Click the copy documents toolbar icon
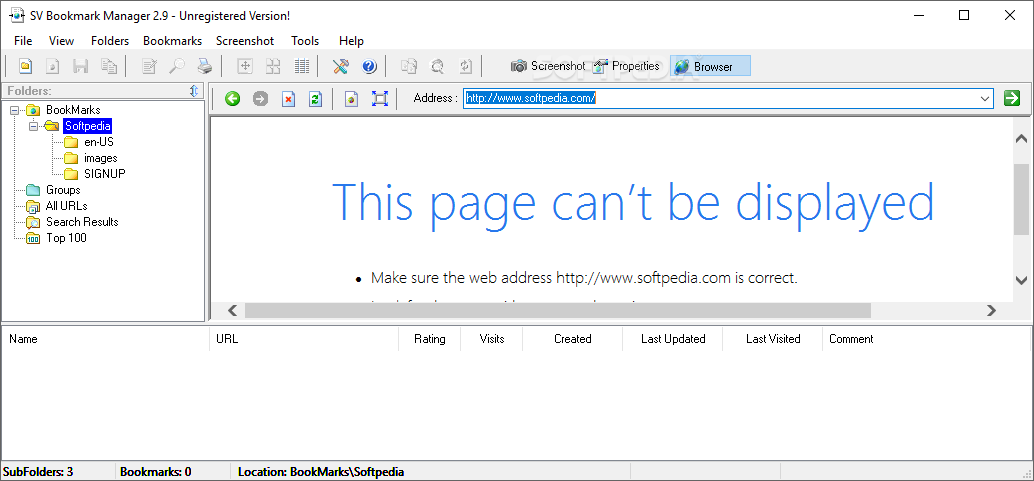Screen dimensions: 1034x481 coord(108,66)
